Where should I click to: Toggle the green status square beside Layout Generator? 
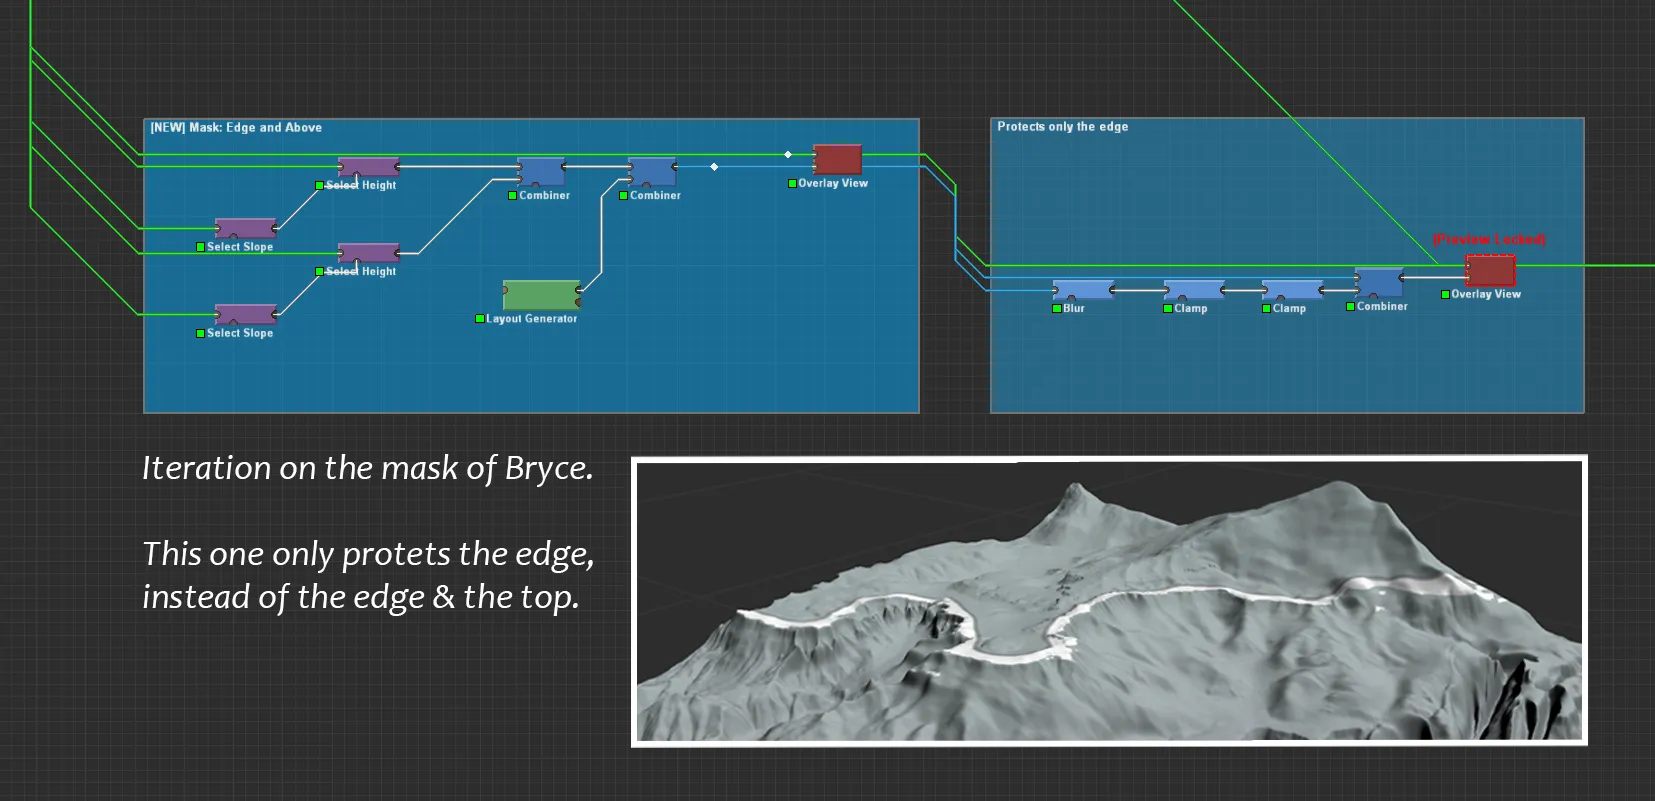click(x=480, y=319)
